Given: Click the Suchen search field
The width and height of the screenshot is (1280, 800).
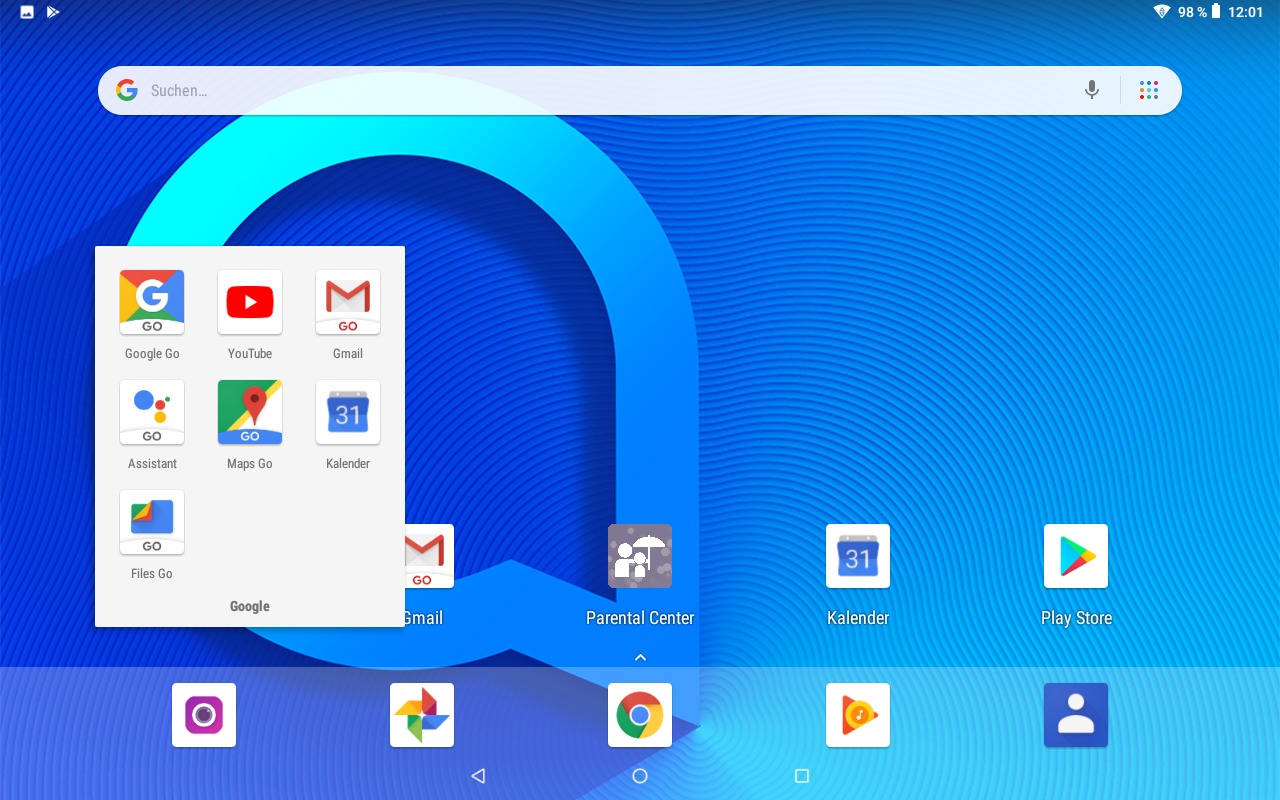Looking at the screenshot, I should 640,90.
